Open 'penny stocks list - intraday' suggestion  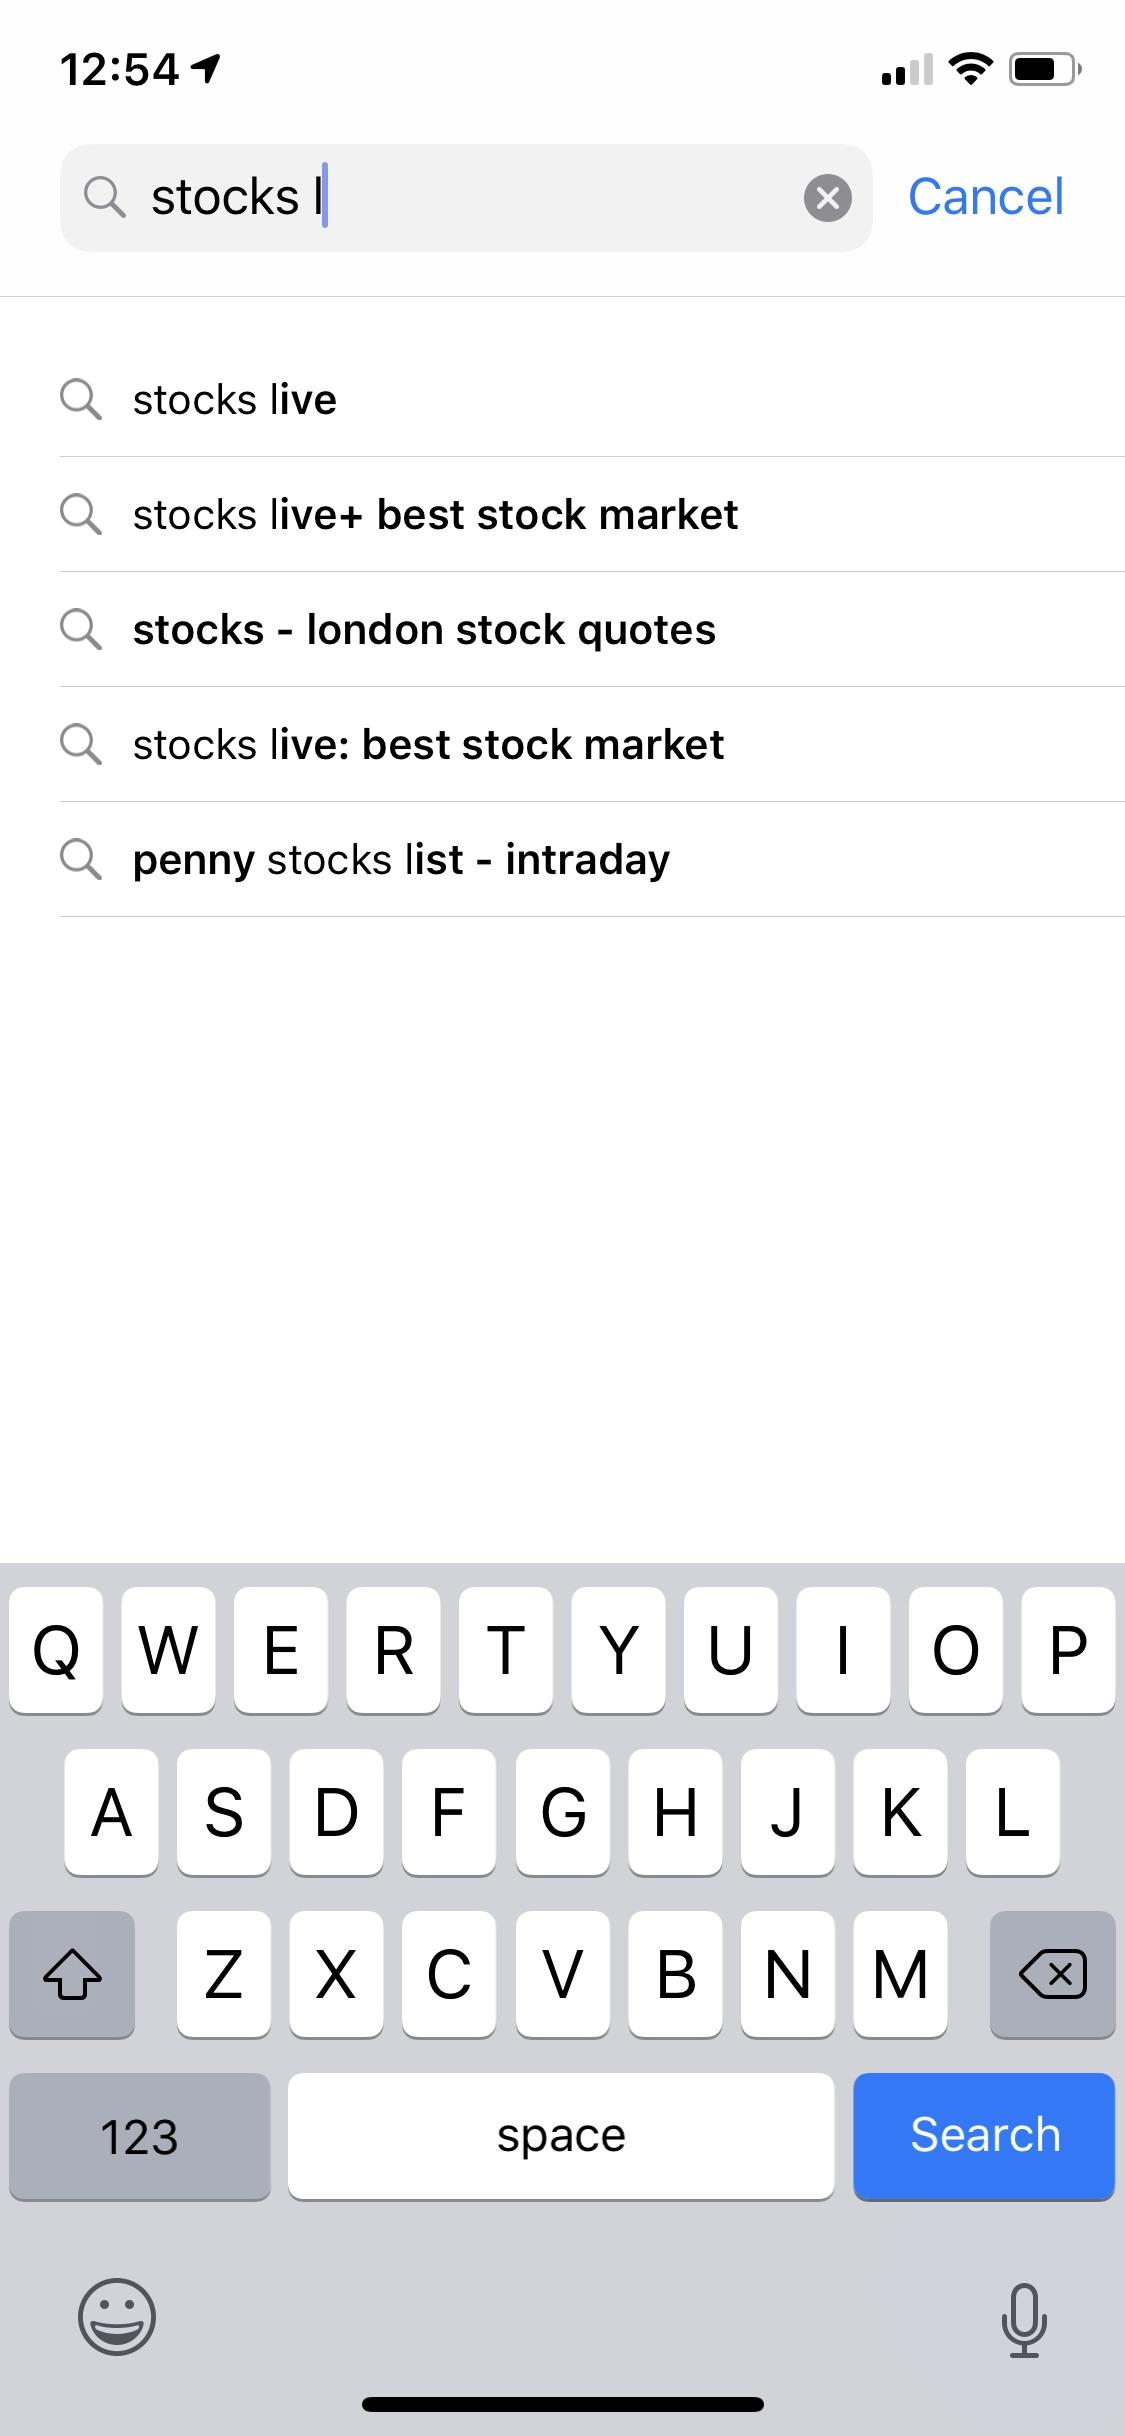[401, 860]
